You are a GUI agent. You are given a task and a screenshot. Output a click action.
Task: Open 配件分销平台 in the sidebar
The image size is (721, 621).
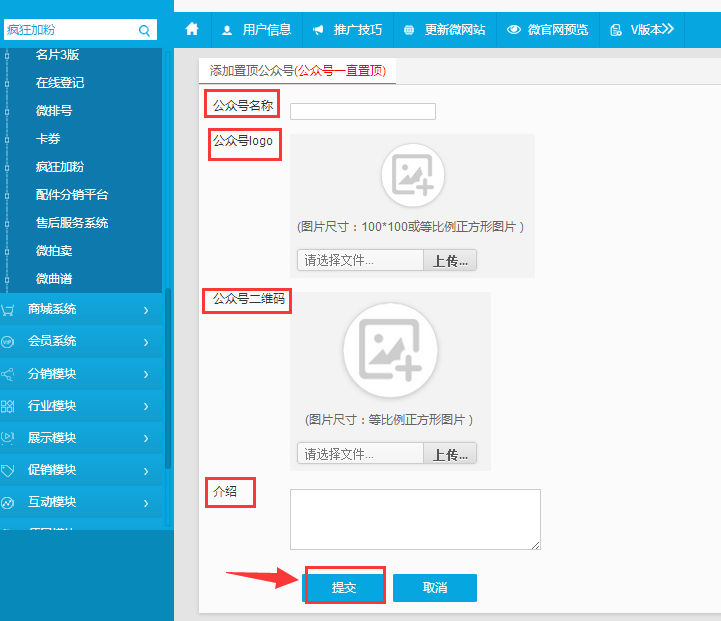click(x=72, y=195)
